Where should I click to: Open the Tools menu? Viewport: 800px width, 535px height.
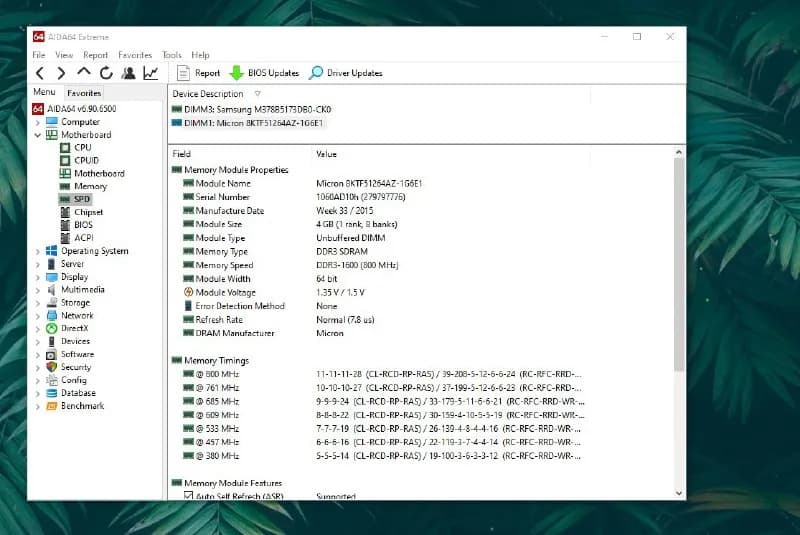171,55
